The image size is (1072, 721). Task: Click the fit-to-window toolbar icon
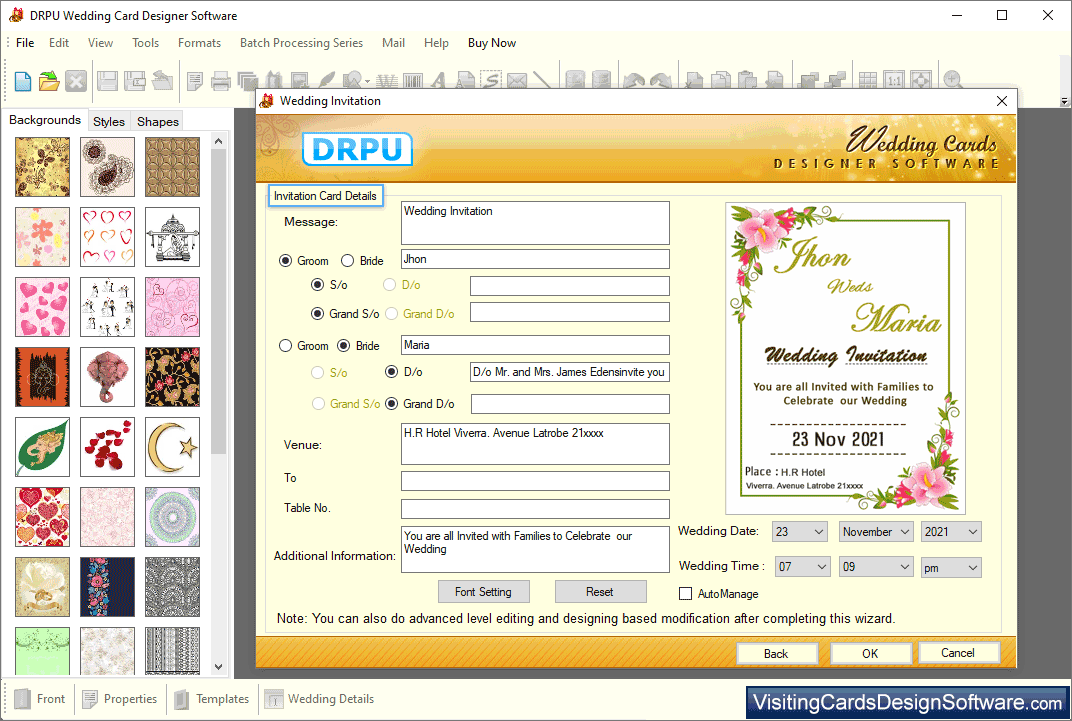[920, 81]
